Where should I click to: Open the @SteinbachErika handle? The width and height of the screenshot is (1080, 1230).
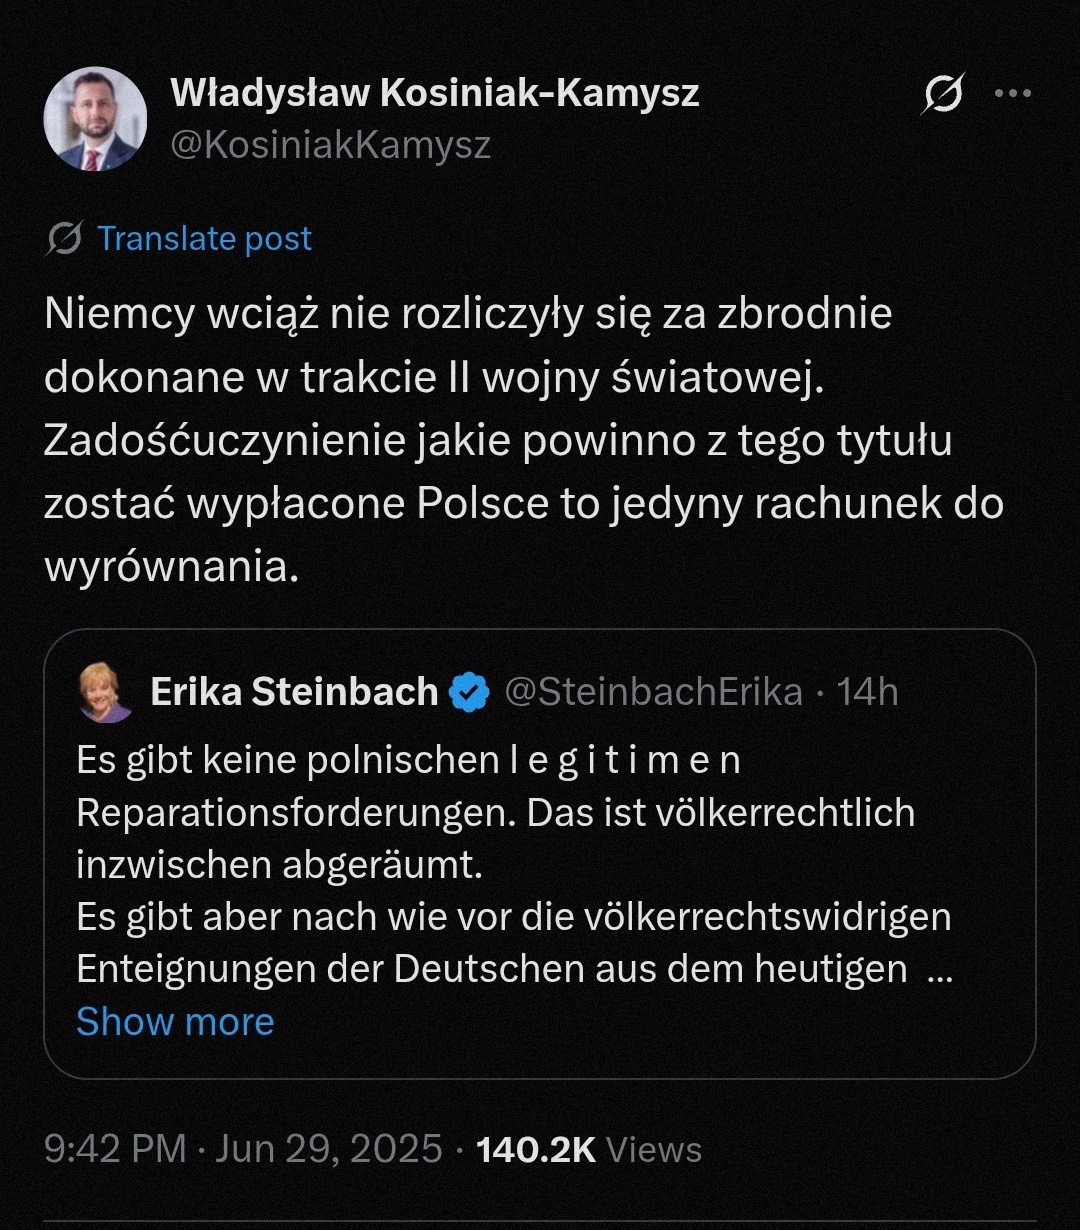pyautogui.click(x=653, y=692)
